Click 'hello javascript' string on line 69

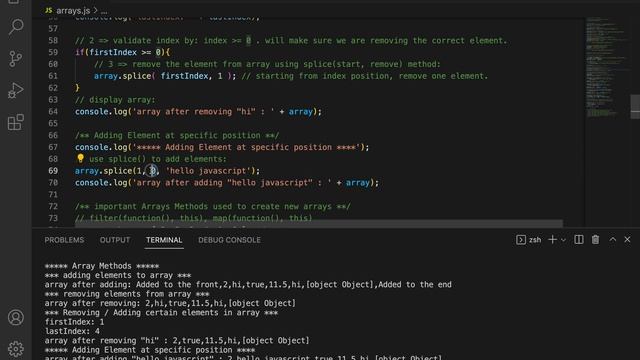point(208,171)
